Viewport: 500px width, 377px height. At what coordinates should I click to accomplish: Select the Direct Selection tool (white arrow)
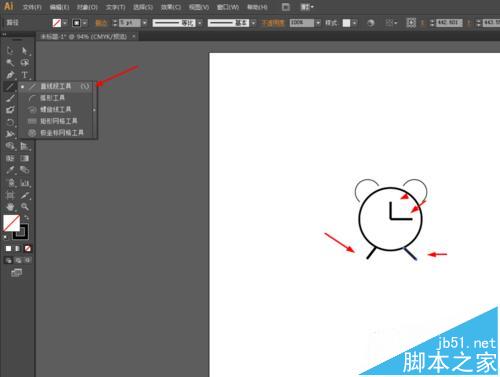tap(24, 51)
